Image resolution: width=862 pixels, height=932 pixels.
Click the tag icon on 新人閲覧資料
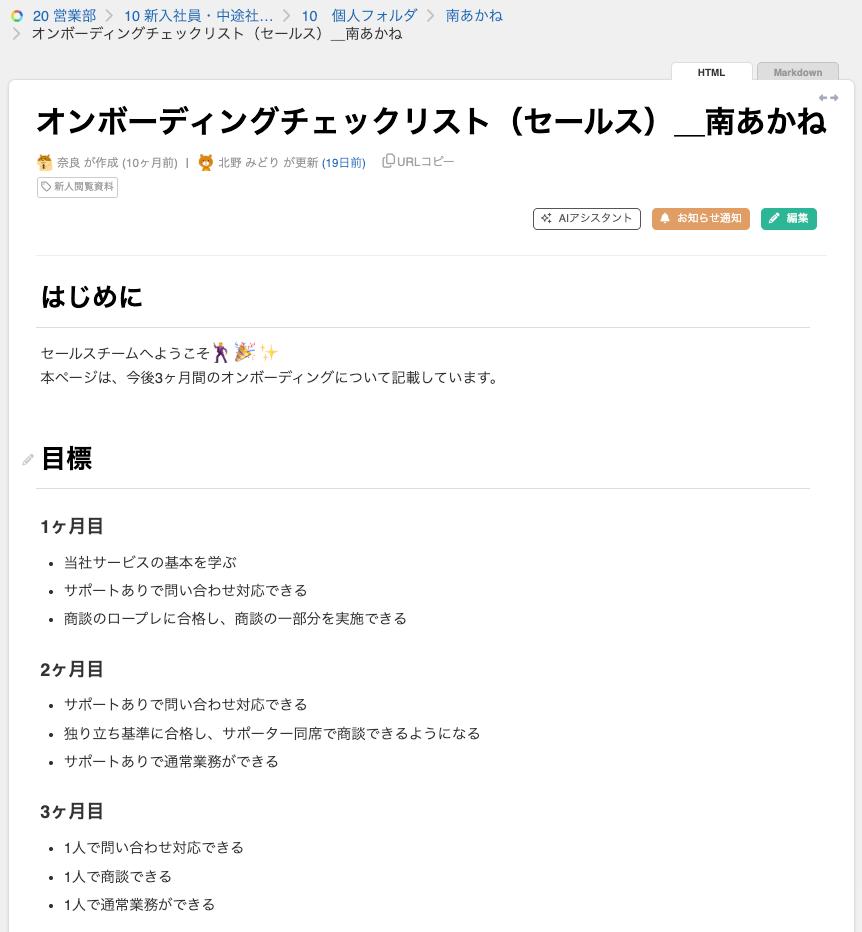pos(46,187)
